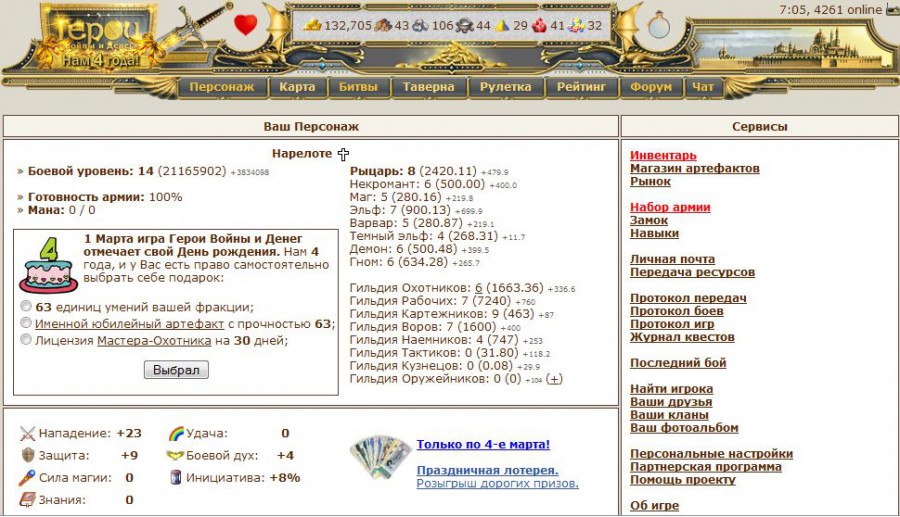This screenshot has width=900, height=517.
Task: Select the Лицензия Мастера-Охотника radio option
Action: pos(25,339)
